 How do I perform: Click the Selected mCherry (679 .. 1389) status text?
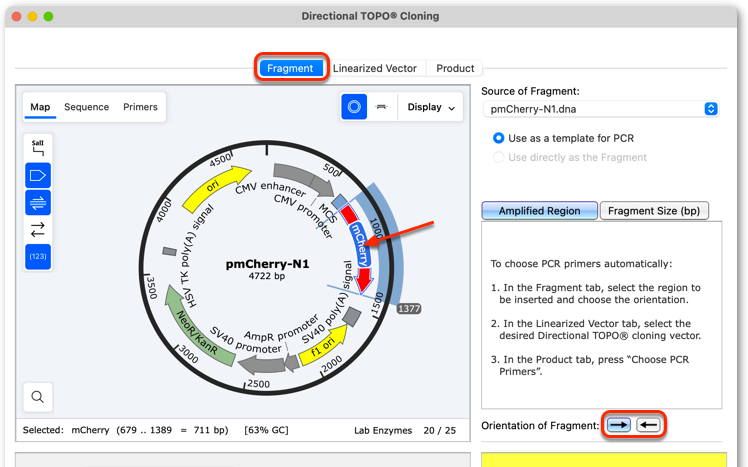click(x=125, y=430)
